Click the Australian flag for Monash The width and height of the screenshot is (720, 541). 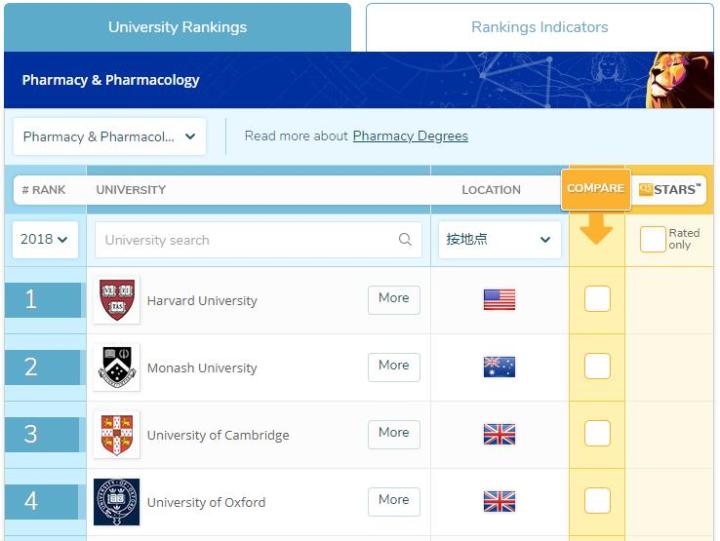tap(499, 366)
